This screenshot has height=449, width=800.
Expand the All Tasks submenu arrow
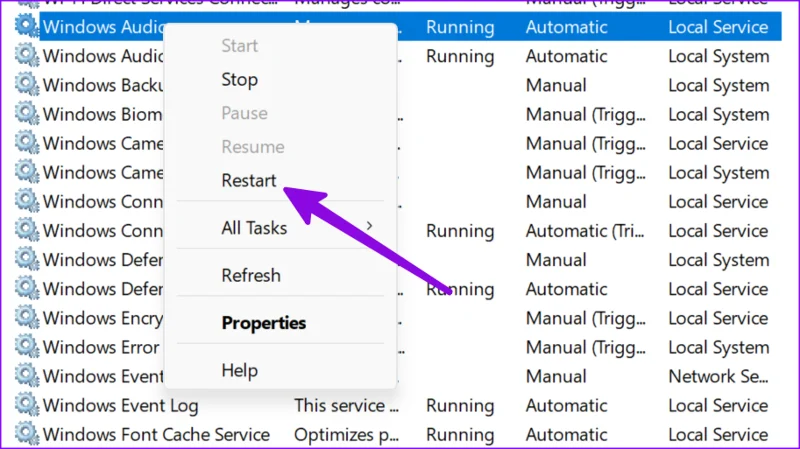369,226
